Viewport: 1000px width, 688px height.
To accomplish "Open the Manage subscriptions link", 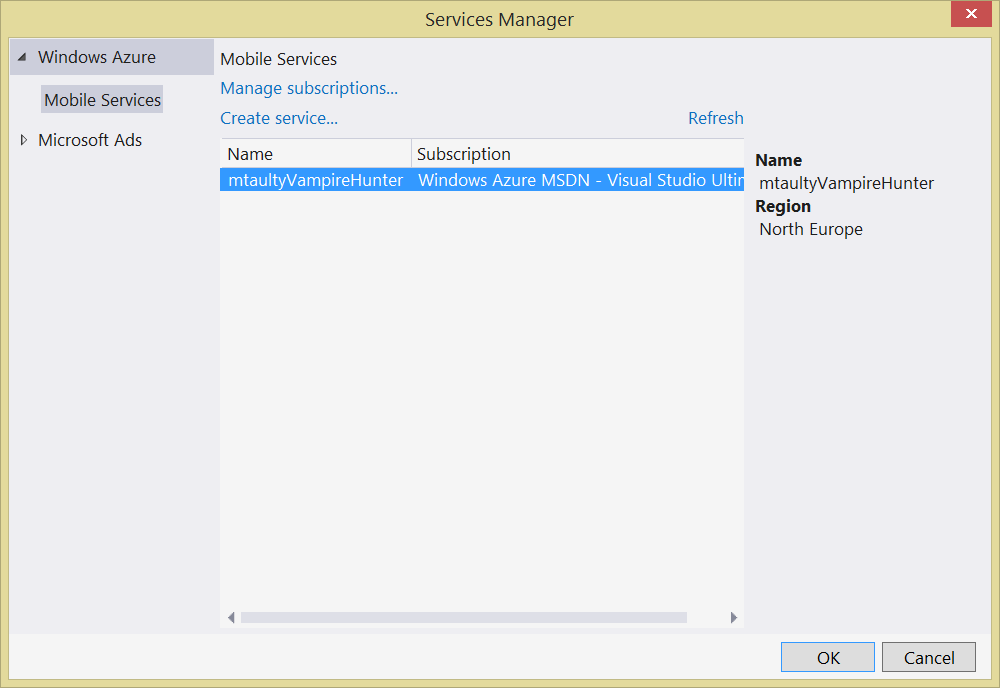I will 309,88.
